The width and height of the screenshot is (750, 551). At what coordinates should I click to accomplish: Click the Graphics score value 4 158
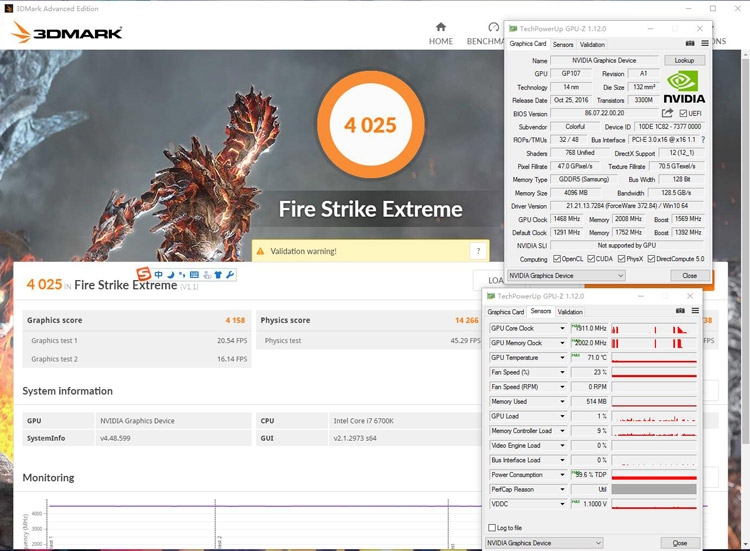(x=235, y=320)
